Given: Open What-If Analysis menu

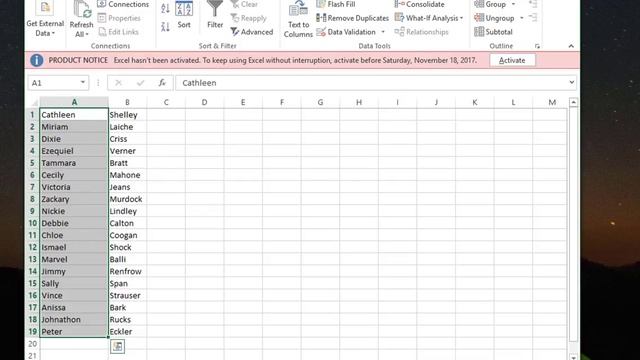Looking at the screenshot, I should [x=429, y=18].
